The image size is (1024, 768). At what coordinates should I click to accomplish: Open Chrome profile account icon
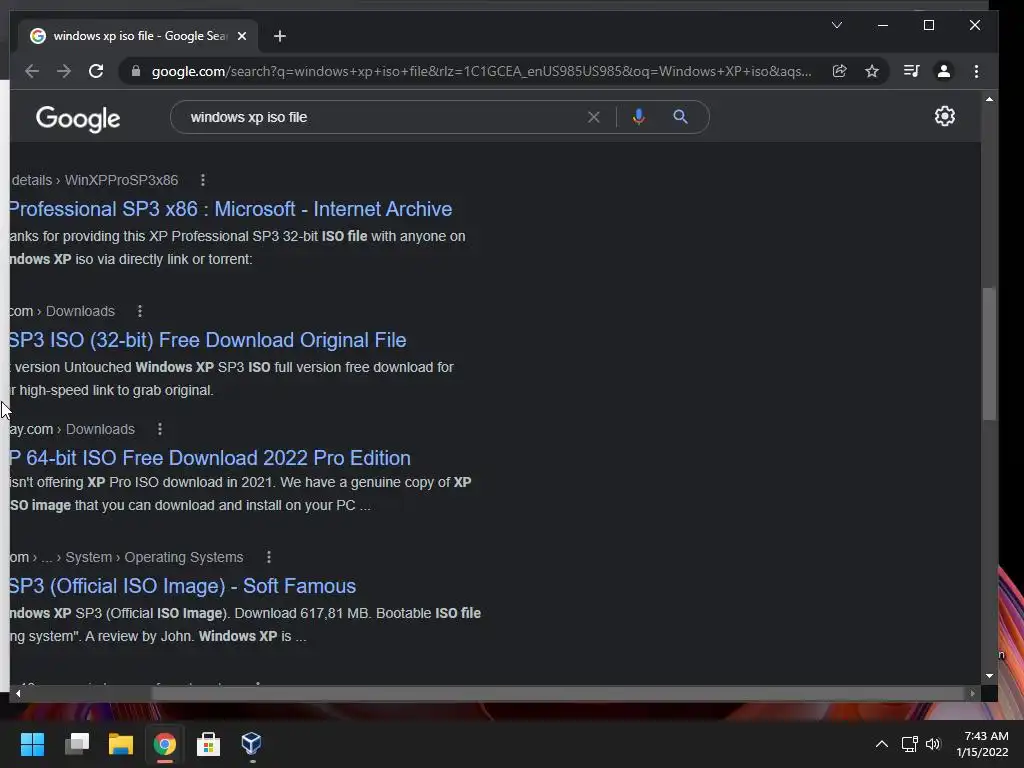[x=944, y=71]
